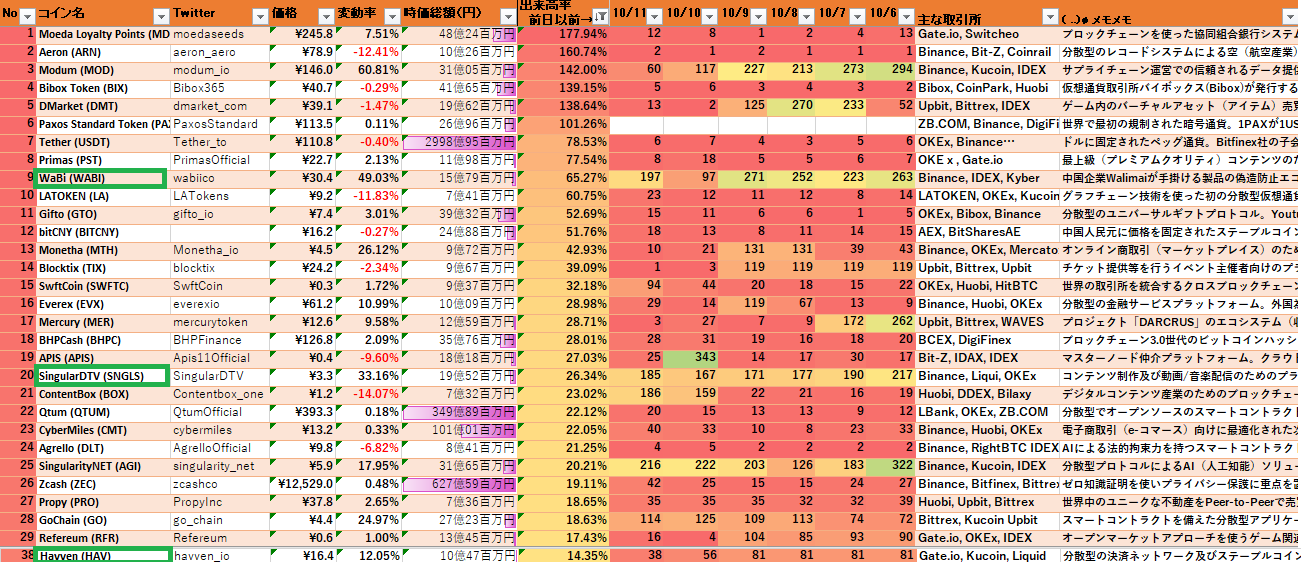The width and height of the screenshot is (1301, 562).
Task: Select the cell Tether (USDT)
Action: click(103, 142)
